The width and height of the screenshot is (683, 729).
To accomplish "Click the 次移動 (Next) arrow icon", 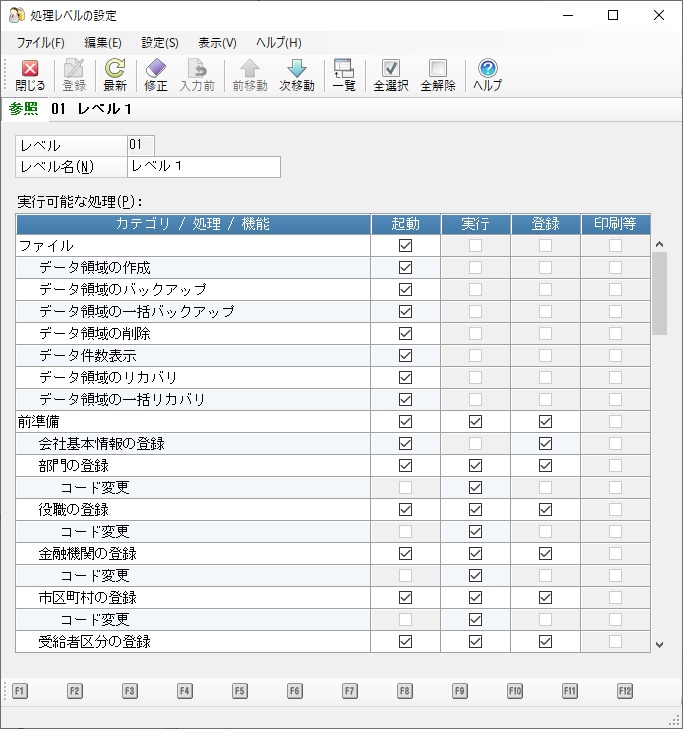I will coord(297,69).
